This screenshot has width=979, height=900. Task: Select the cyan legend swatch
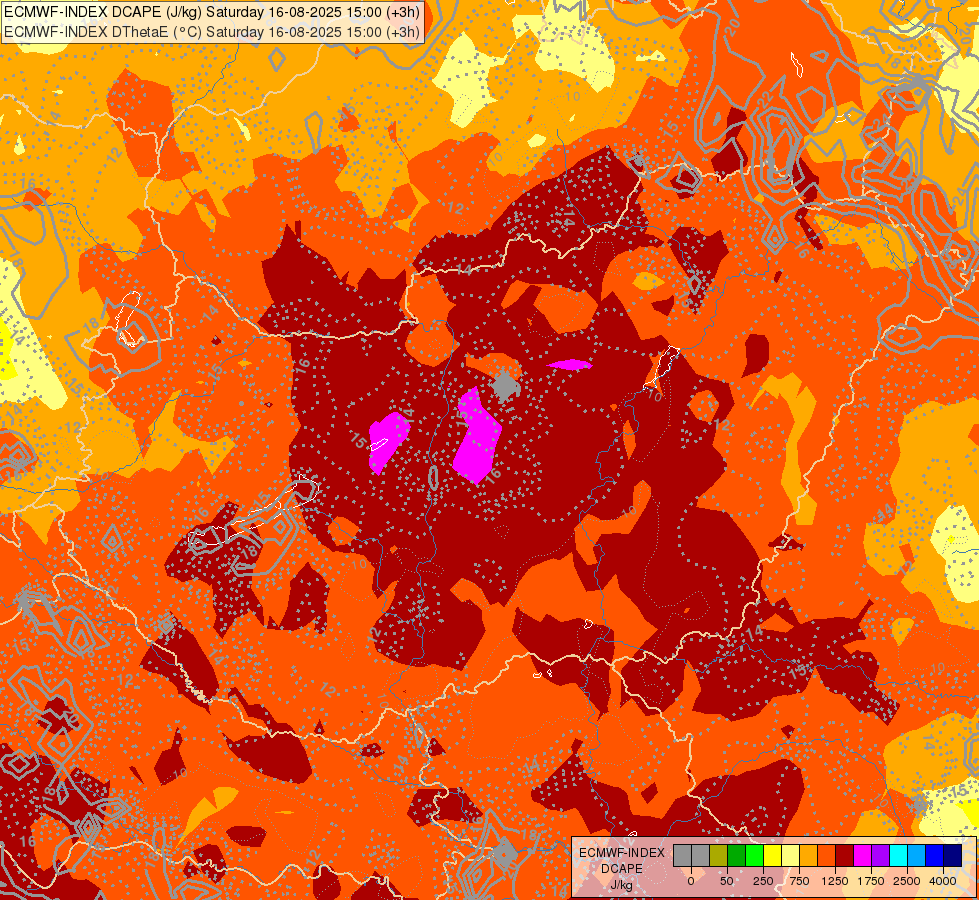pos(898,856)
